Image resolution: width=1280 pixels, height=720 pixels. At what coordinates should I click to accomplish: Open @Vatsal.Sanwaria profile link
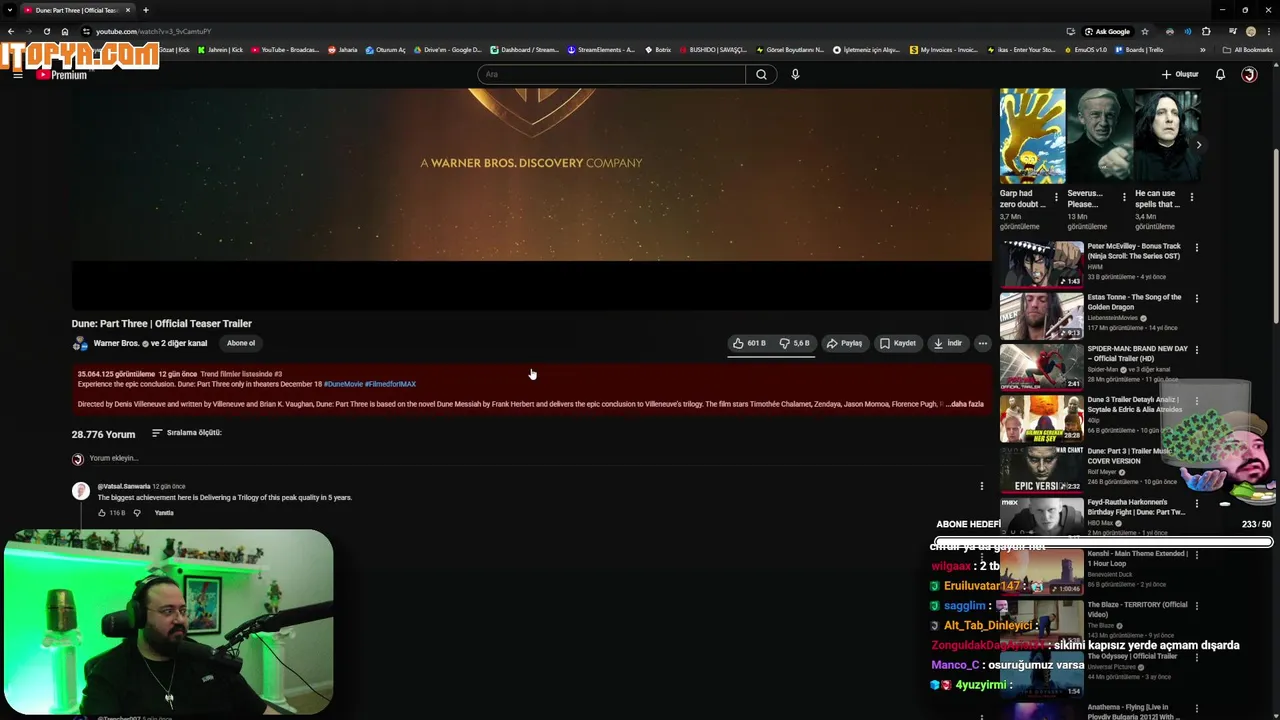pos(123,486)
